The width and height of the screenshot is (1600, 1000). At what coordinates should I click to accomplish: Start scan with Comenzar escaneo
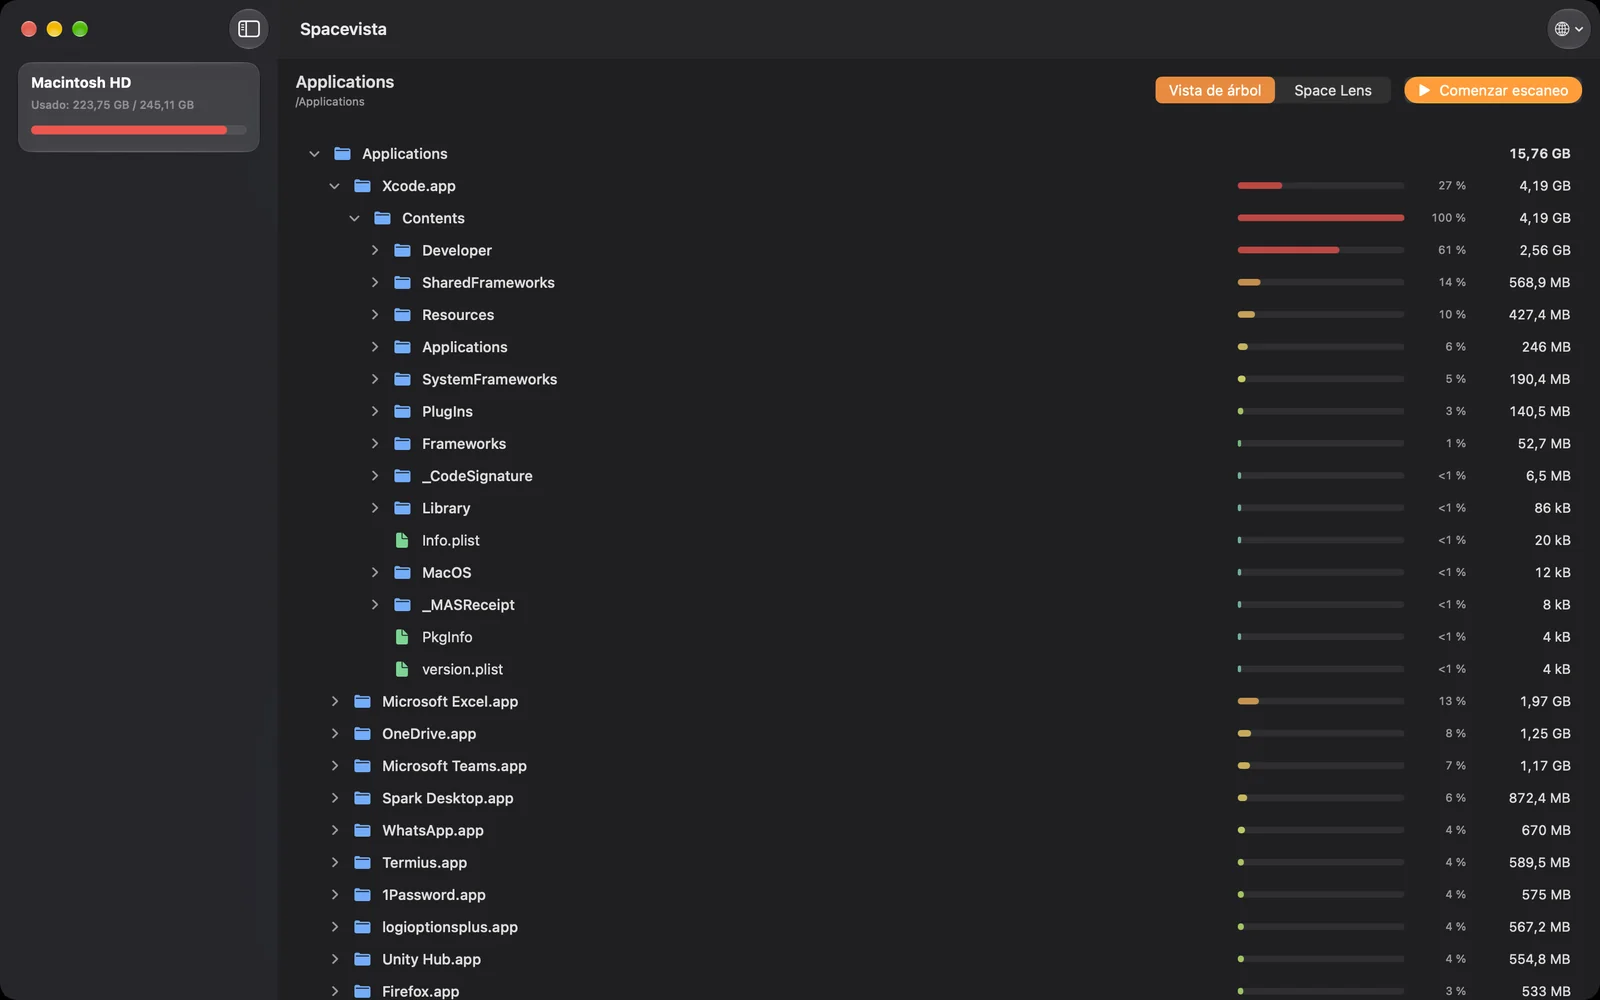tap(1493, 90)
